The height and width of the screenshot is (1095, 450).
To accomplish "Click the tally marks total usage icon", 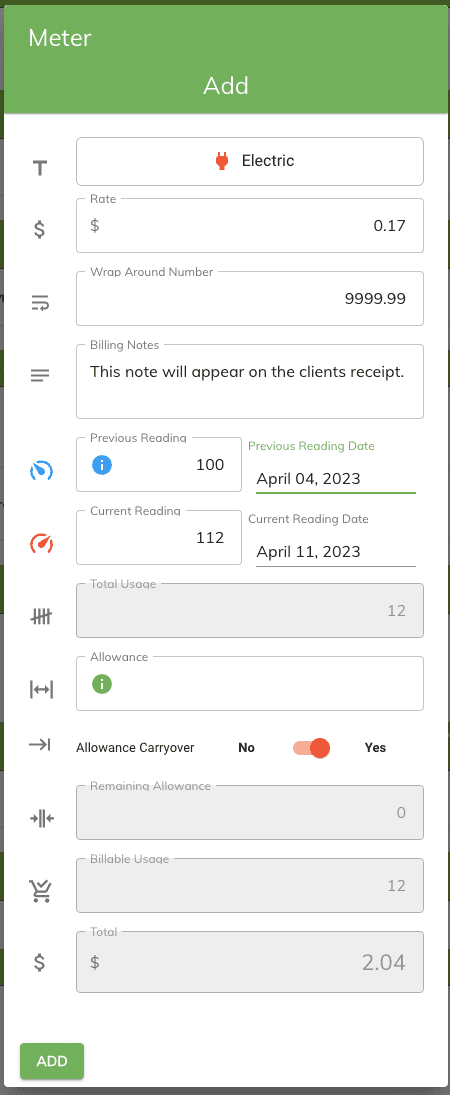I will click(x=41, y=617).
